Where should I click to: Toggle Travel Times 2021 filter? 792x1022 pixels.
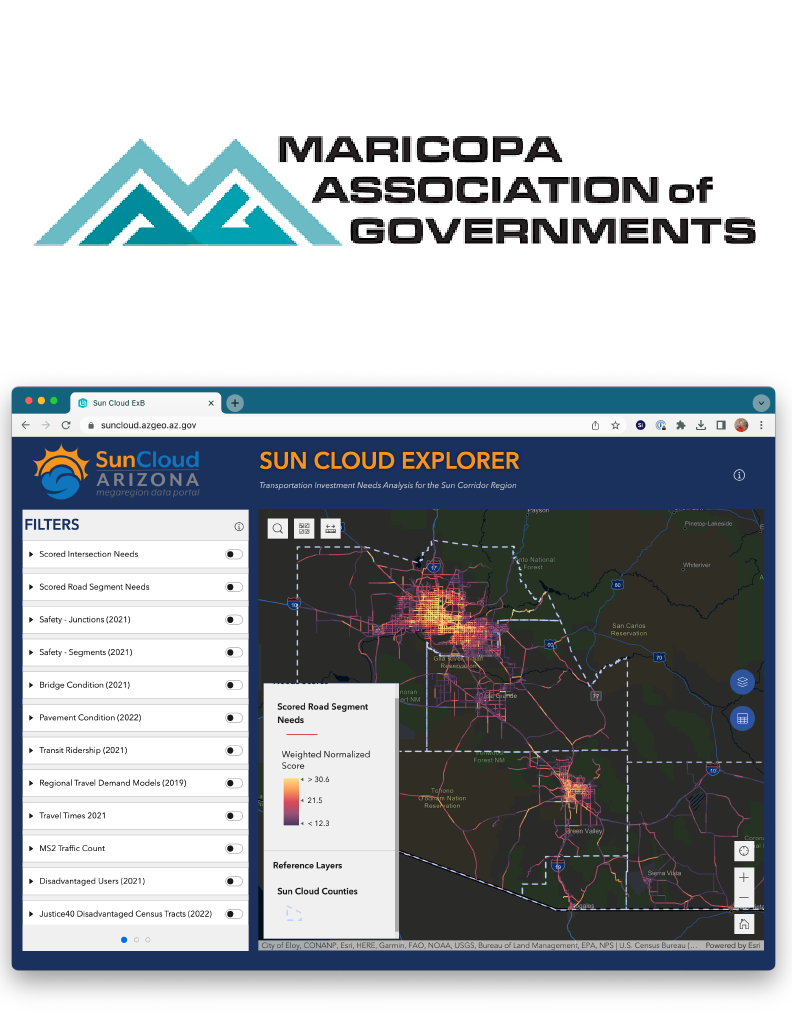(x=234, y=816)
